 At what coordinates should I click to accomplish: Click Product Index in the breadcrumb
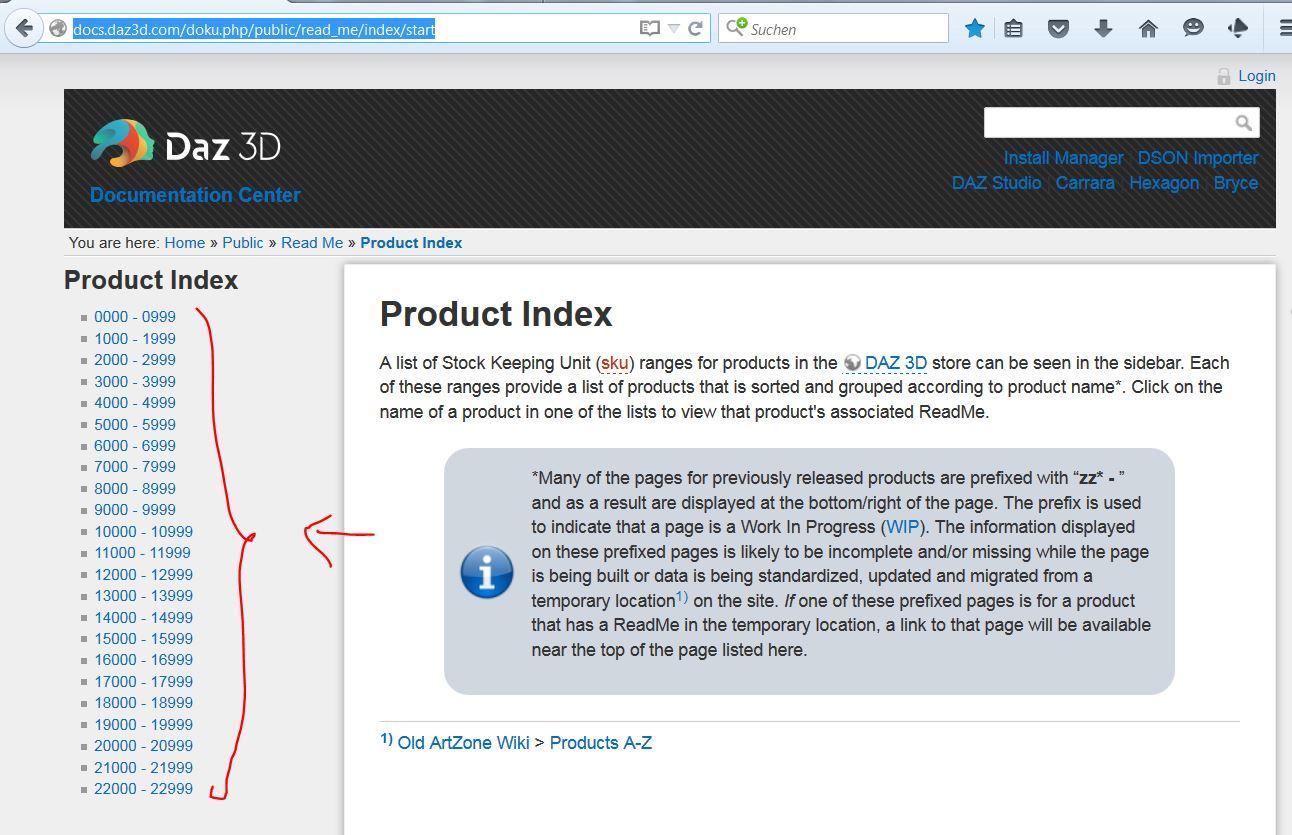coord(411,243)
